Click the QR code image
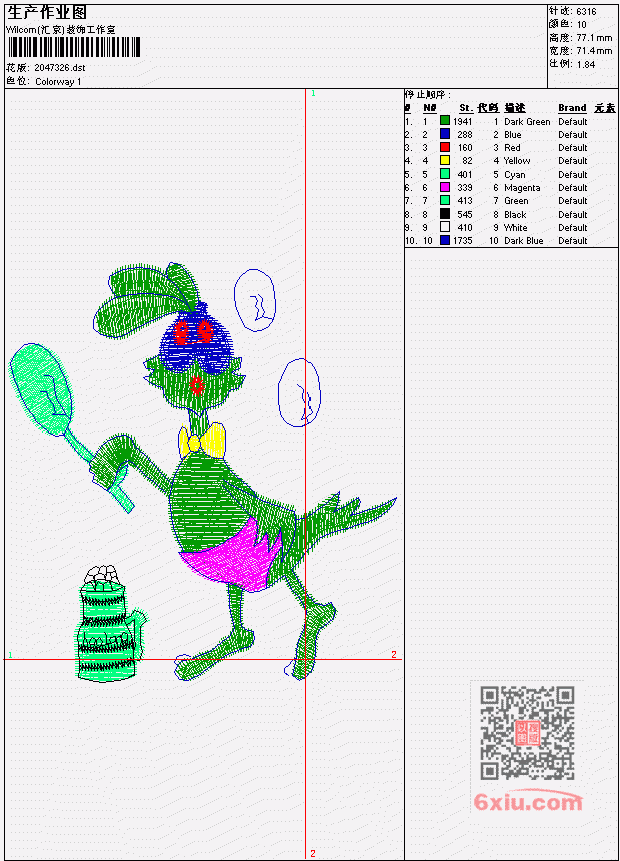This screenshot has width=620, height=861. pyautogui.click(x=527, y=733)
